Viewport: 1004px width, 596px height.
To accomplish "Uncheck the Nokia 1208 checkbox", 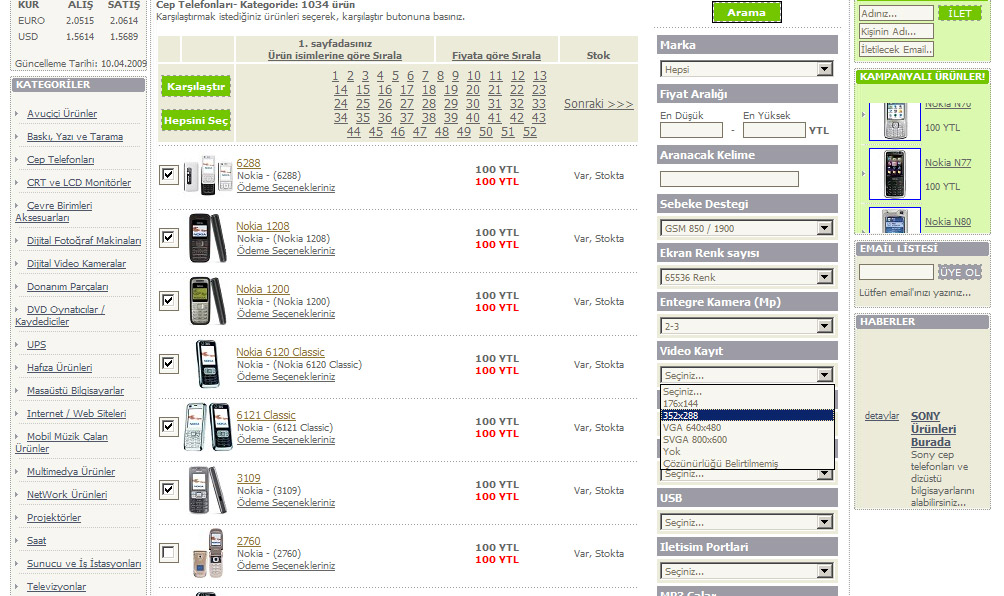I will [x=168, y=238].
